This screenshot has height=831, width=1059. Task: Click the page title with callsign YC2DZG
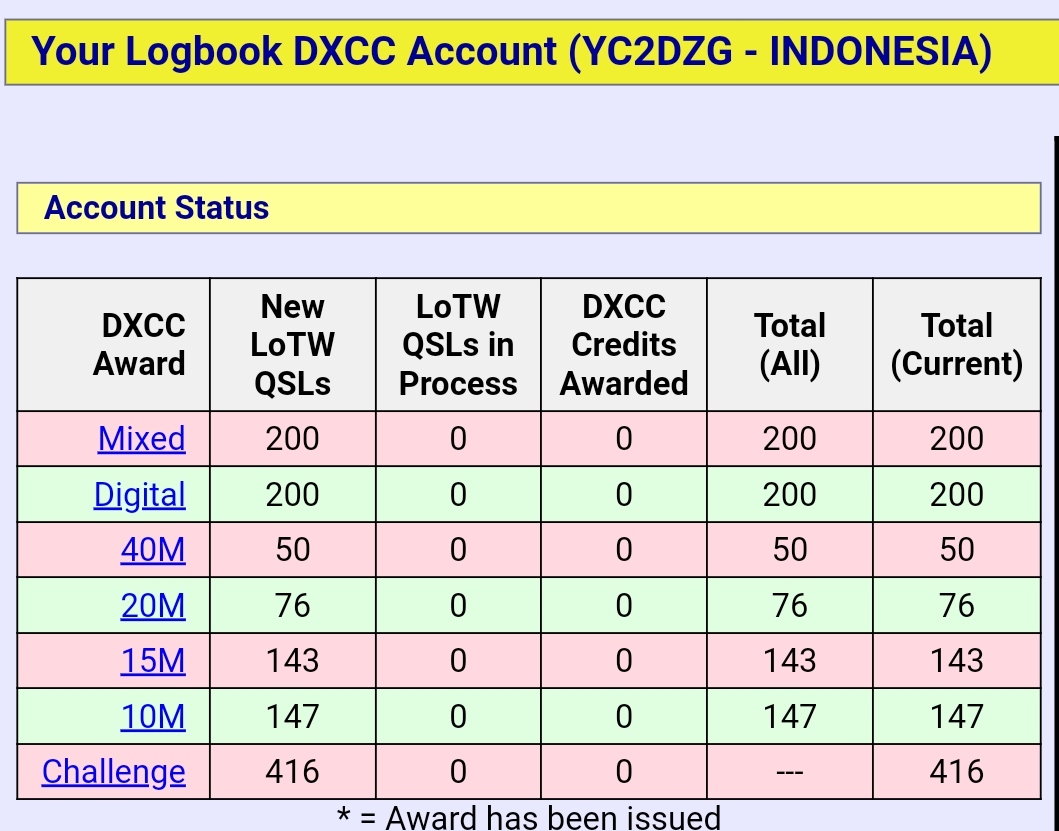[511, 51]
